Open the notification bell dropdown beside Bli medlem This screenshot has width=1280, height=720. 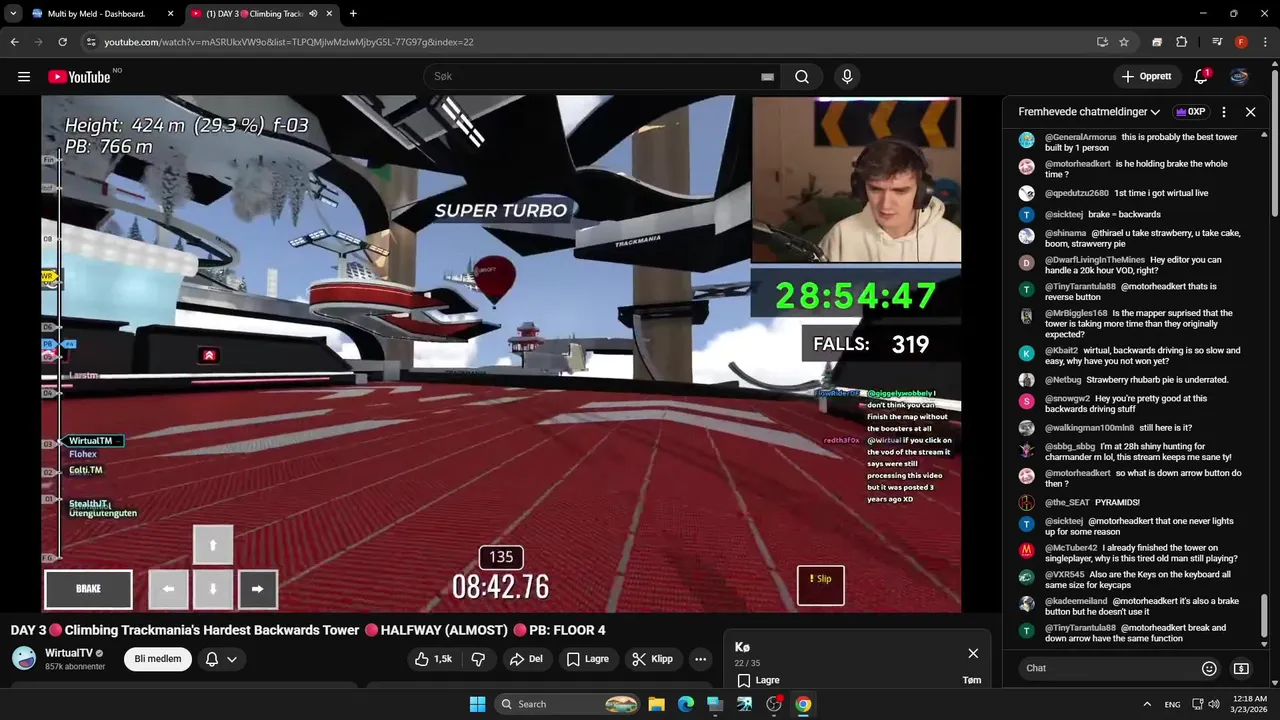pyautogui.click(x=221, y=659)
